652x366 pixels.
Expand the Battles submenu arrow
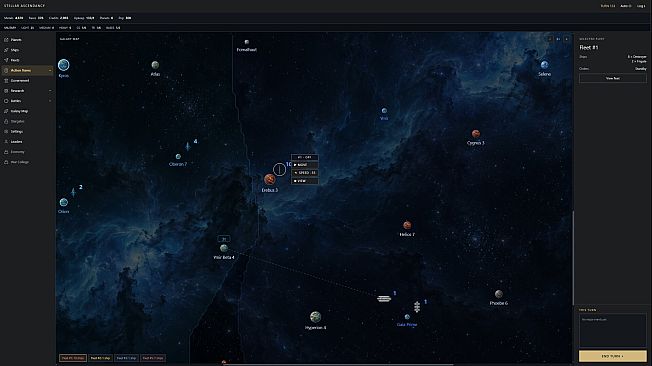click(50, 101)
